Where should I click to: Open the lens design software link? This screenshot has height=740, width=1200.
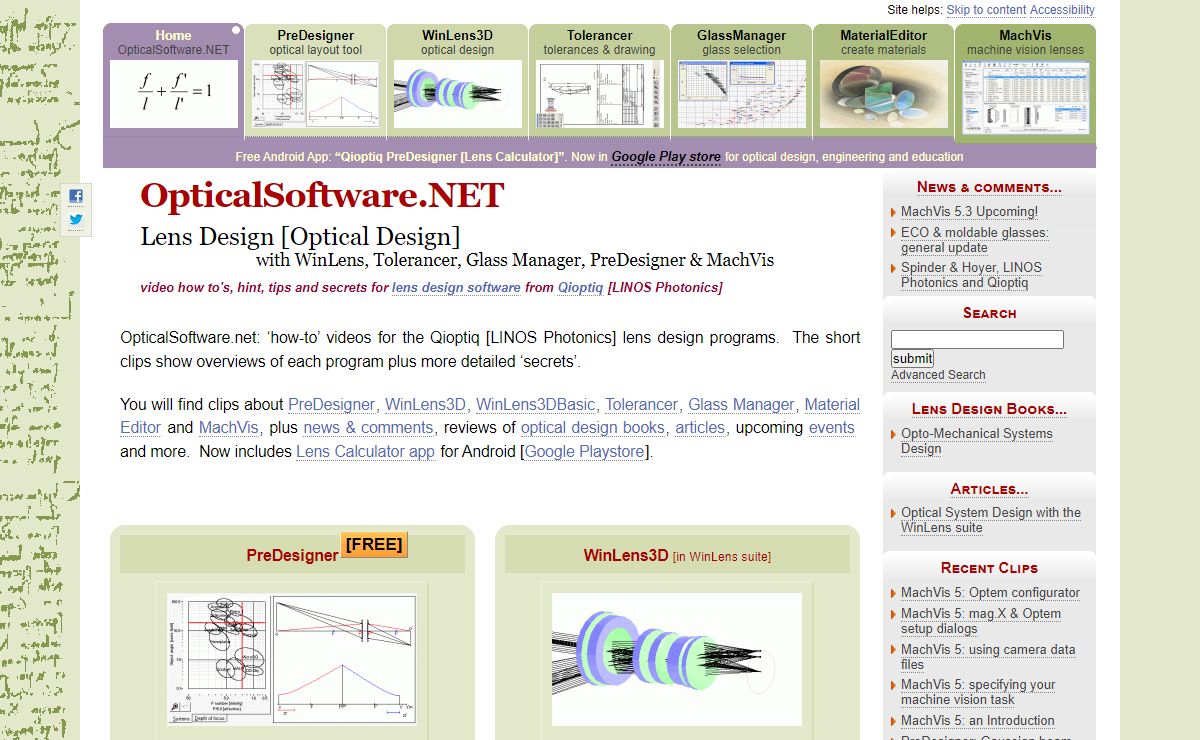[x=456, y=287]
